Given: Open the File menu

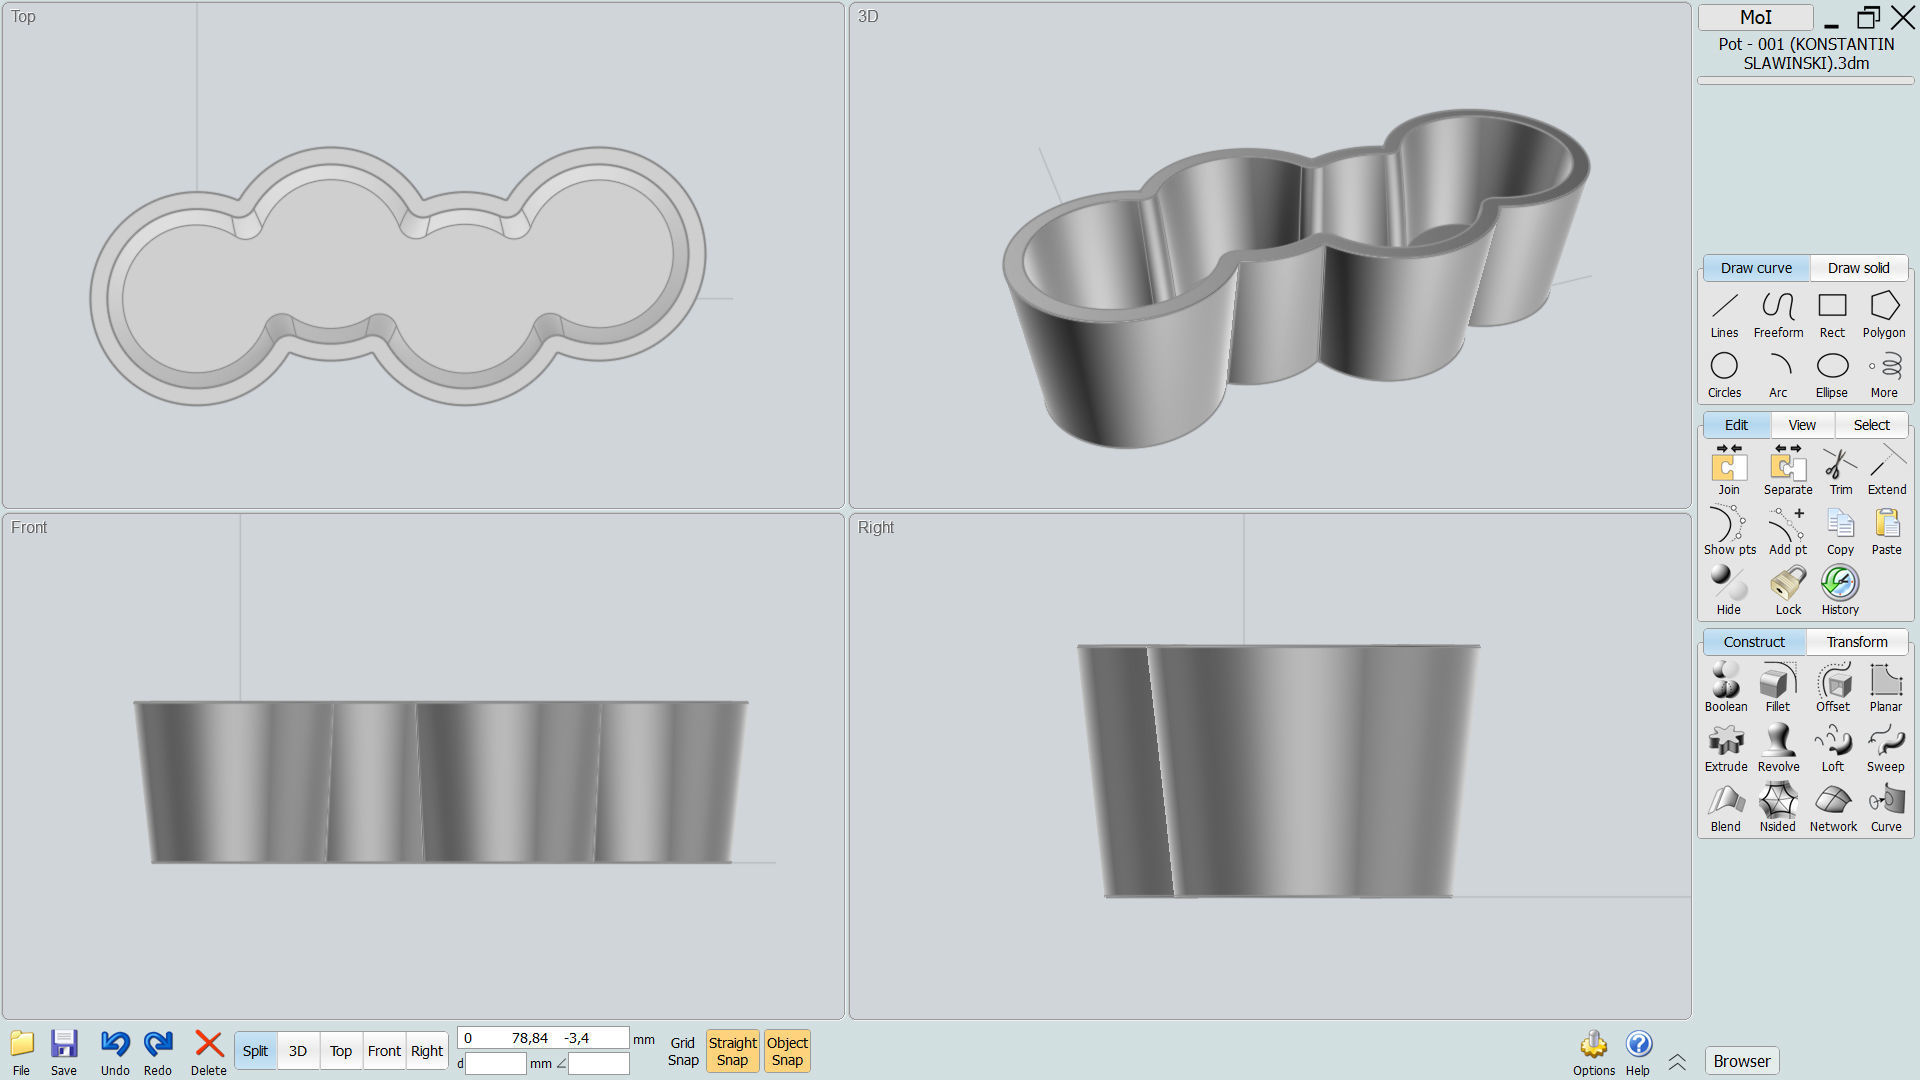Looking at the screenshot, I should [x=21, y=1053].
